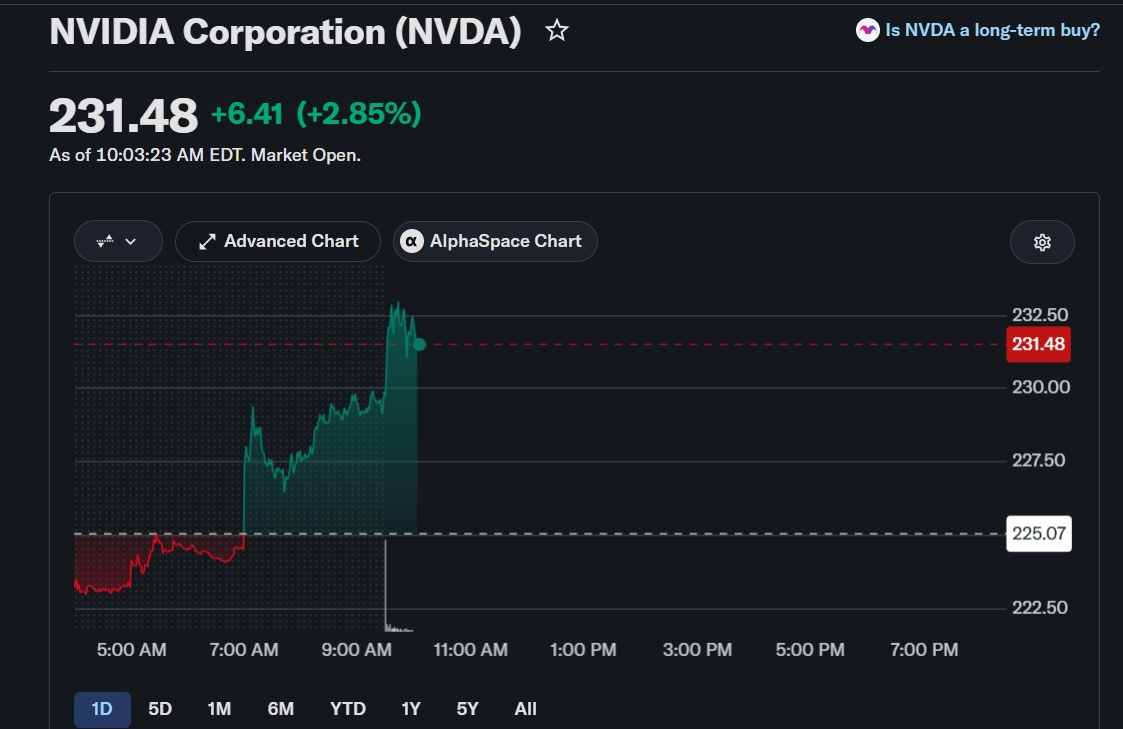Select the 5Y time range
The image size is (1123, 729).
pyautogui.click(x=467, y=709)
